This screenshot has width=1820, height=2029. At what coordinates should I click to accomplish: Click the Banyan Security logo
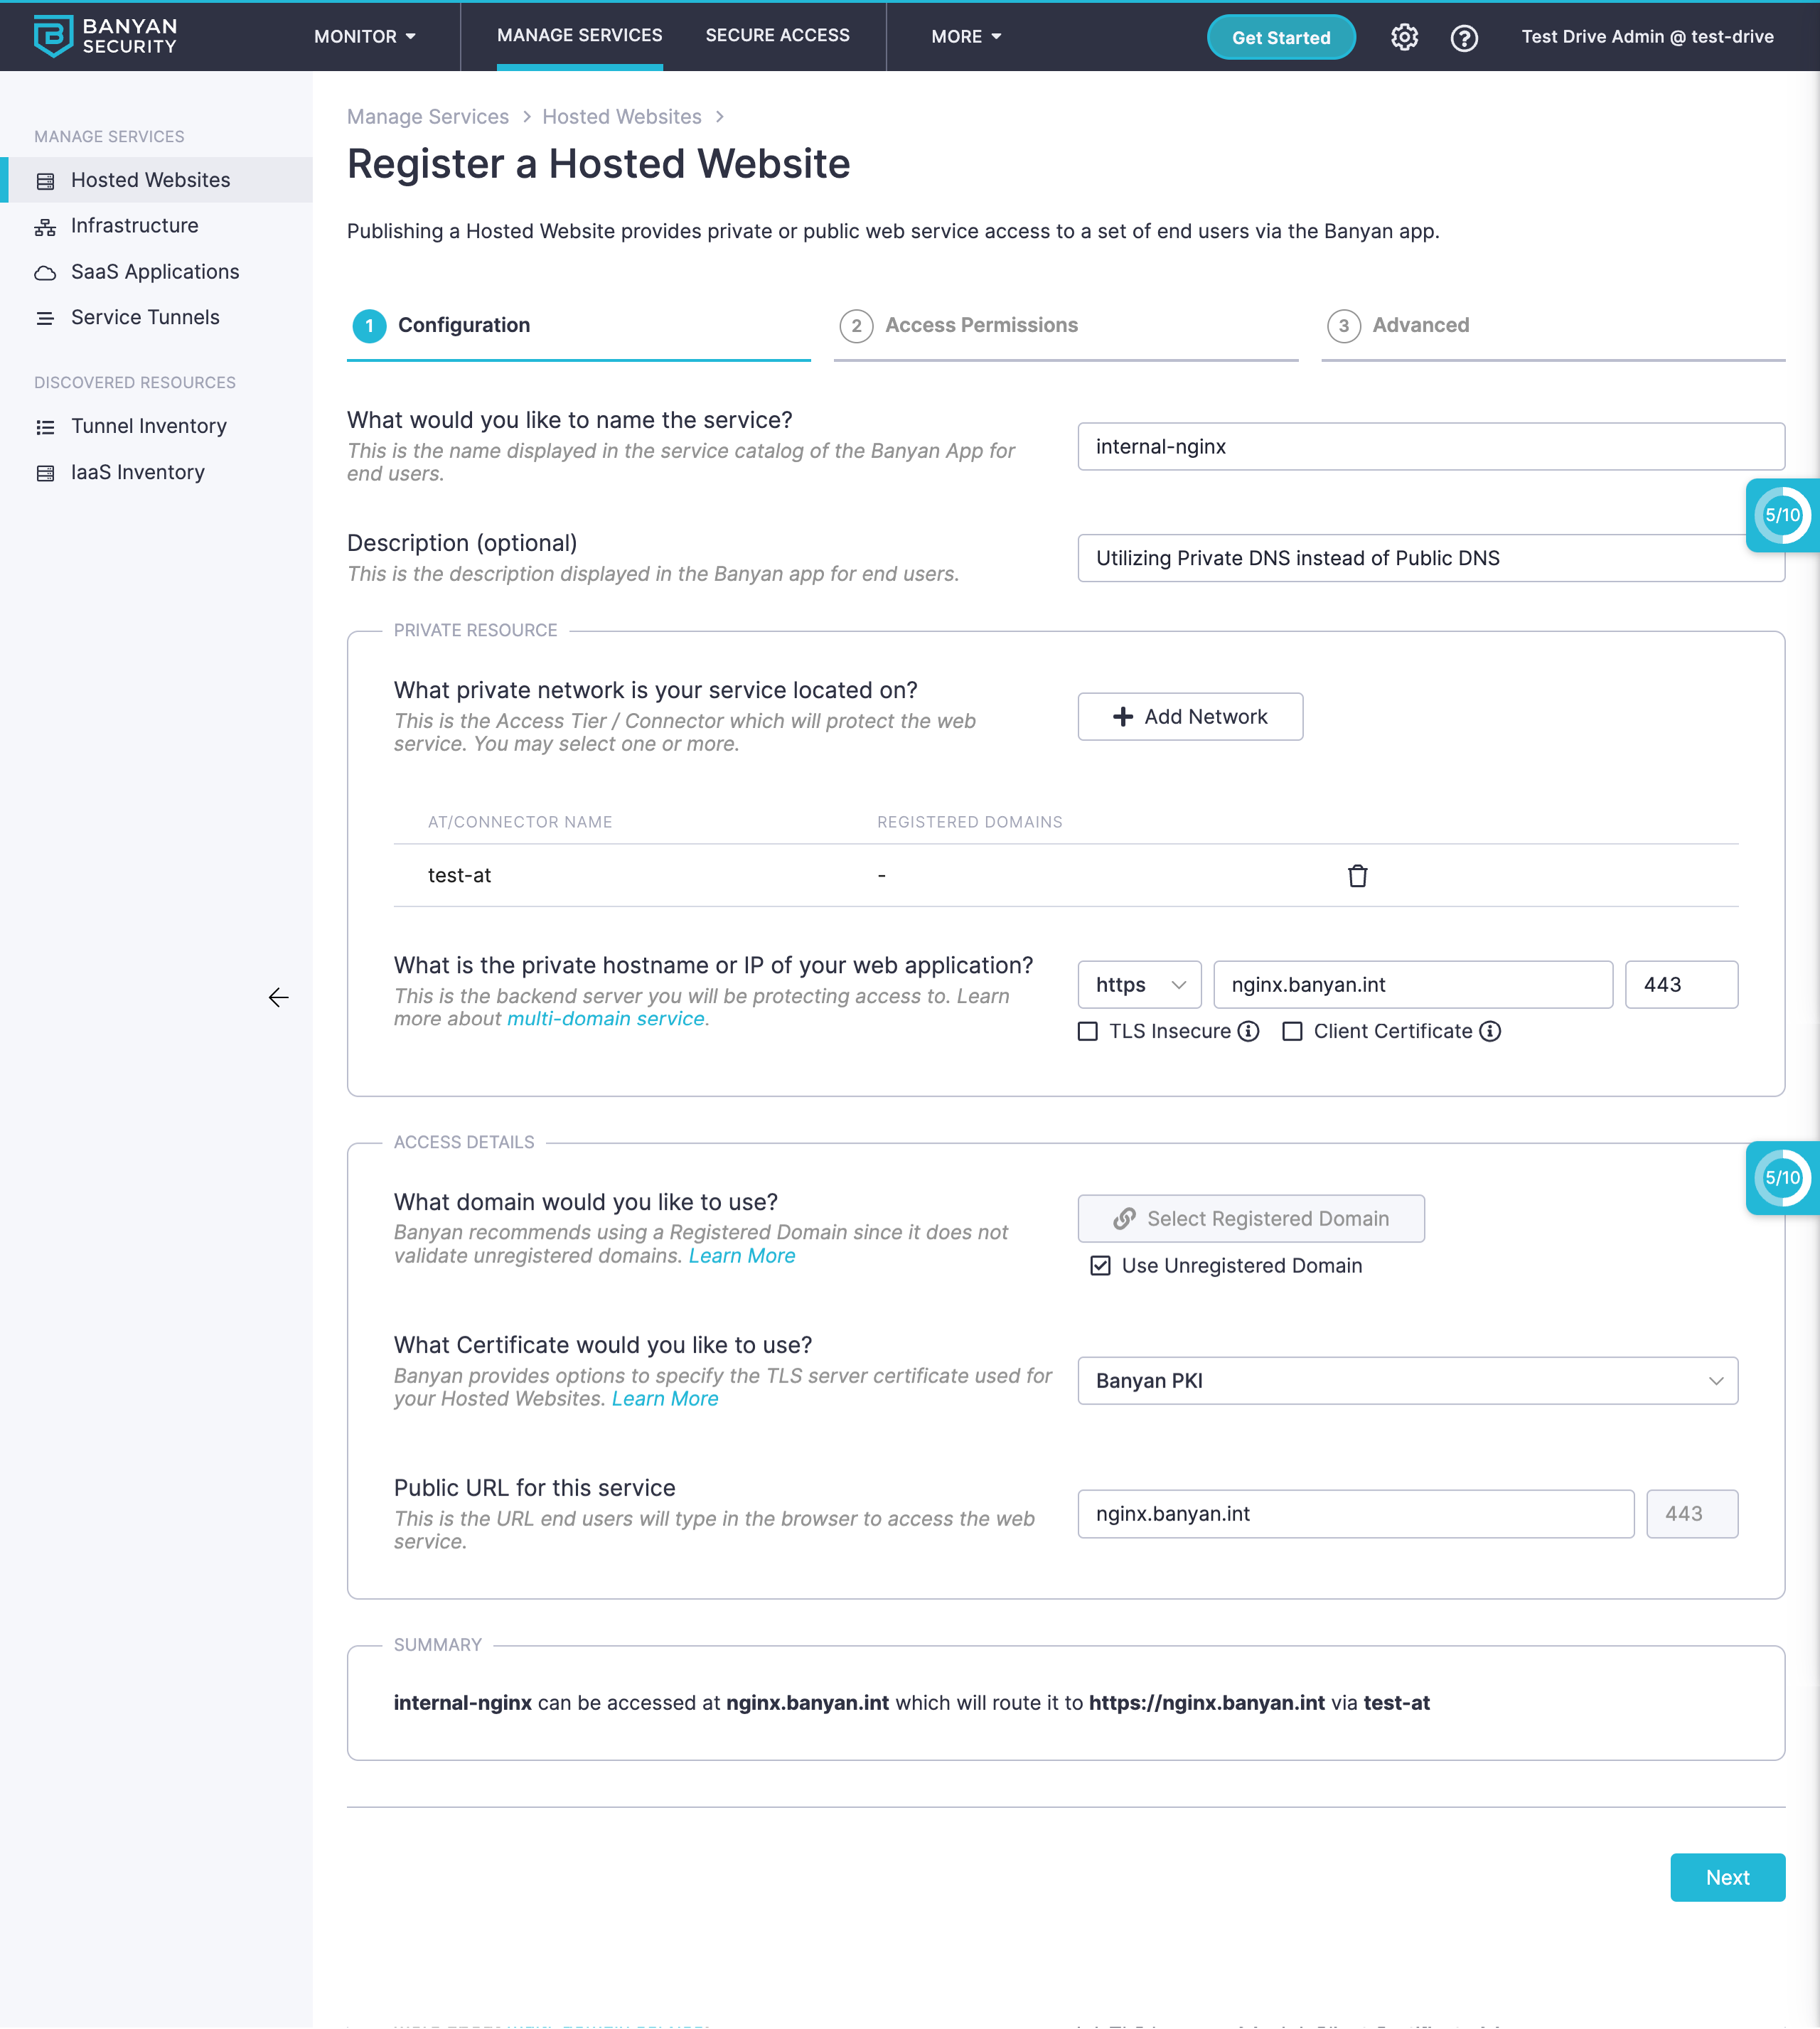point(105,36)
